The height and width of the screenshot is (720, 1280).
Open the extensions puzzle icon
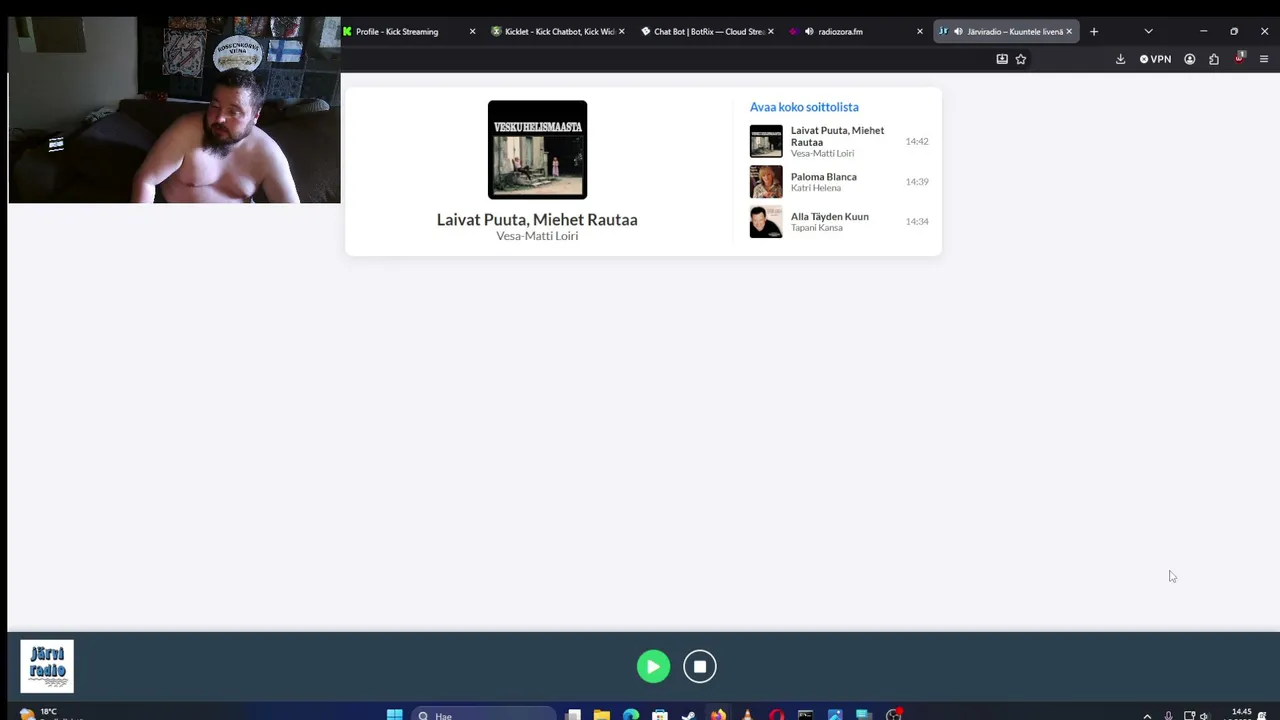pyautogui.click(x=1214, y=59)
